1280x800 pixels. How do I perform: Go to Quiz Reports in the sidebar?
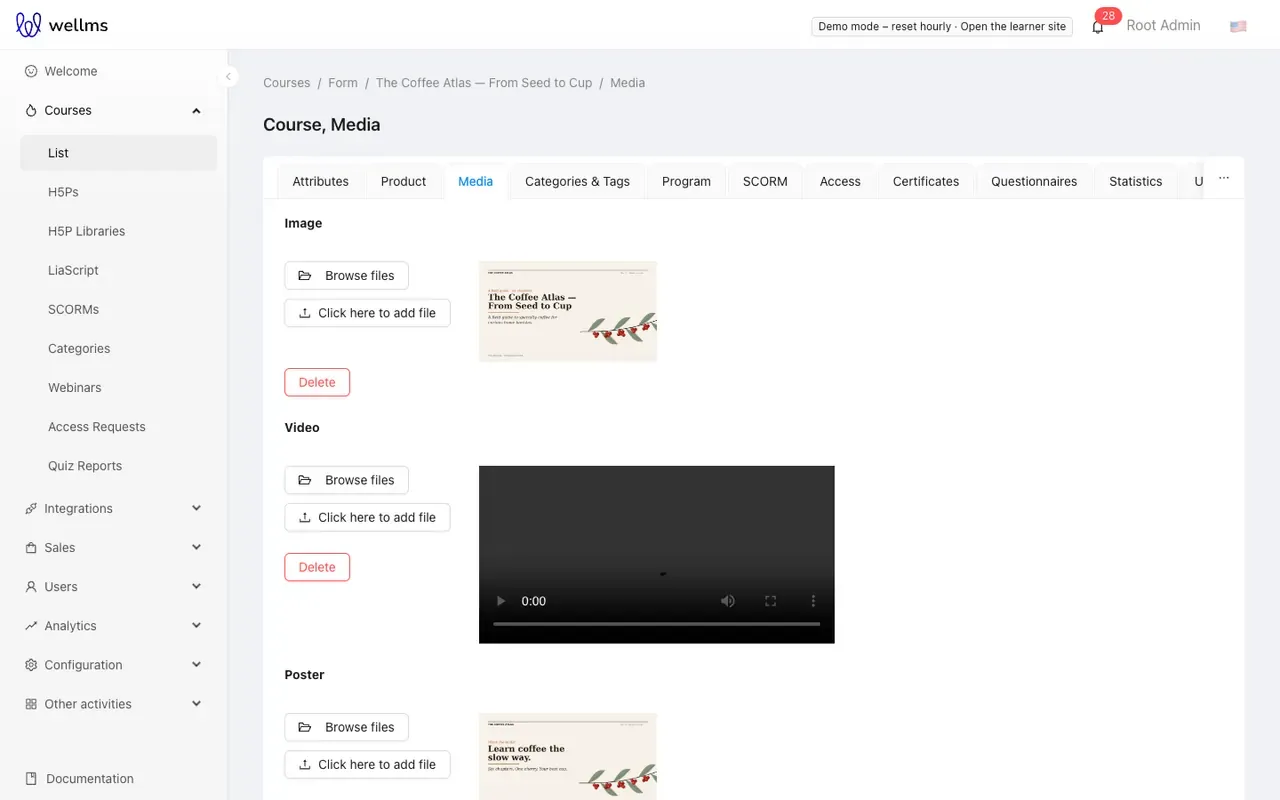click(x=85, y=466)
